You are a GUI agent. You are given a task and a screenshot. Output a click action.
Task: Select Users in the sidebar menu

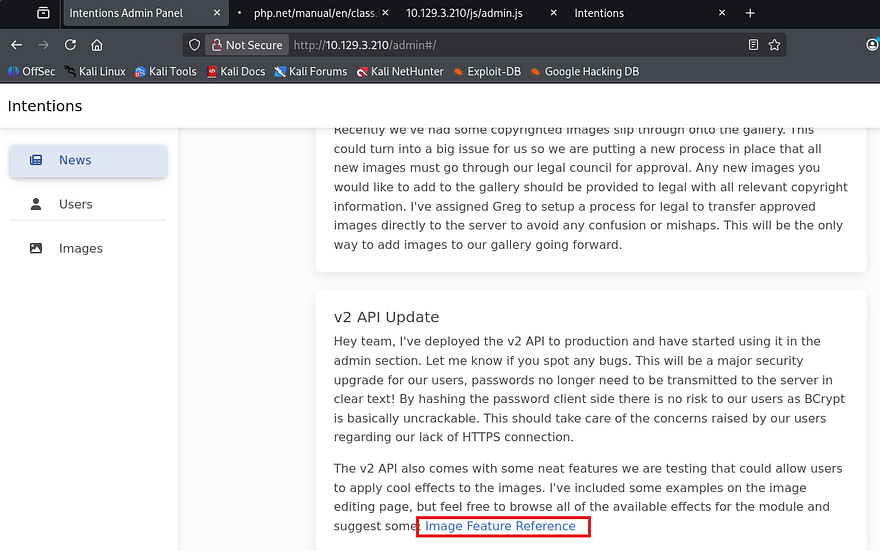tap(76, 204)
